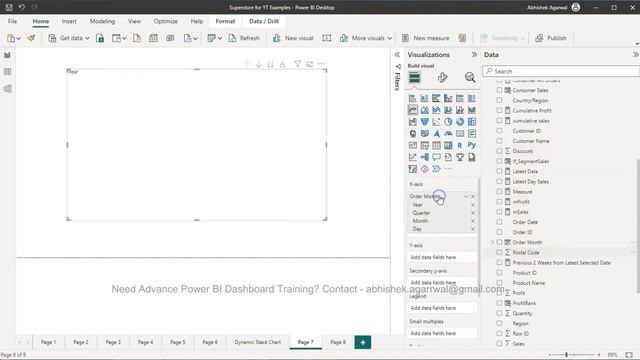Pick the waterfall chart visual
The height and width of the screenshot is (360, 640).
point(413,122)
